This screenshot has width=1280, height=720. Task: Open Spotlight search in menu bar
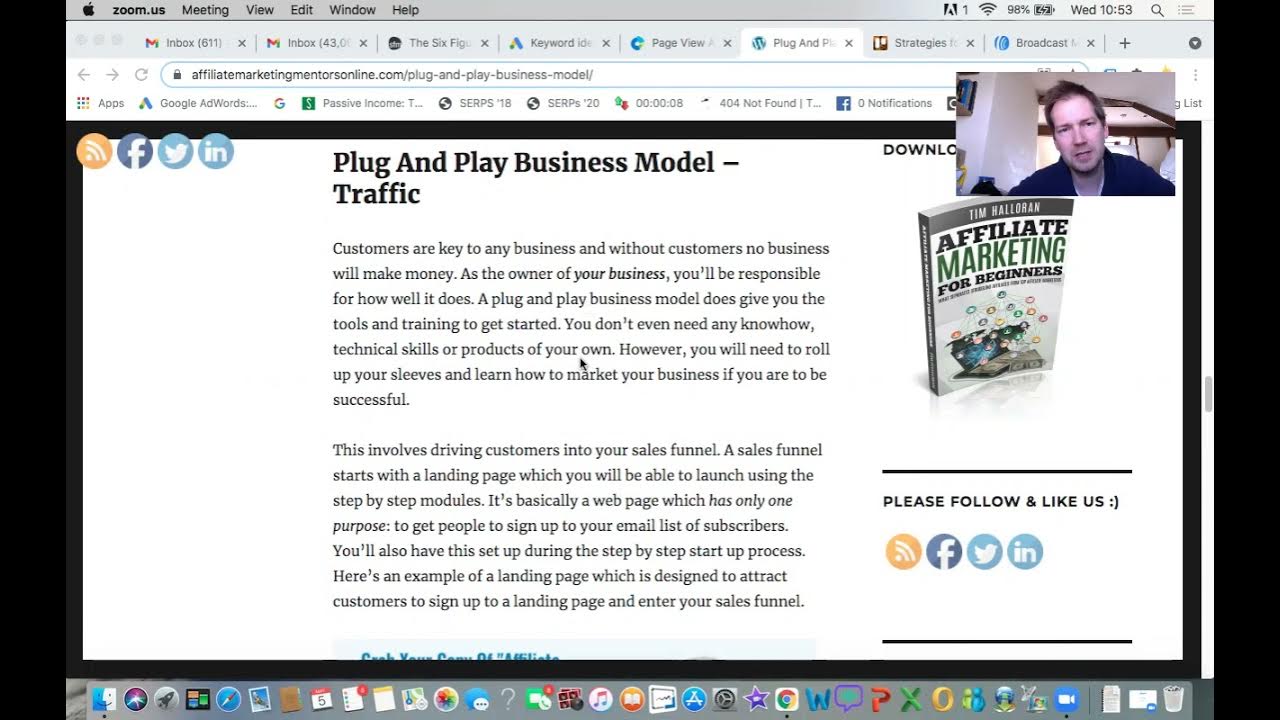(x=1157, y=10)
